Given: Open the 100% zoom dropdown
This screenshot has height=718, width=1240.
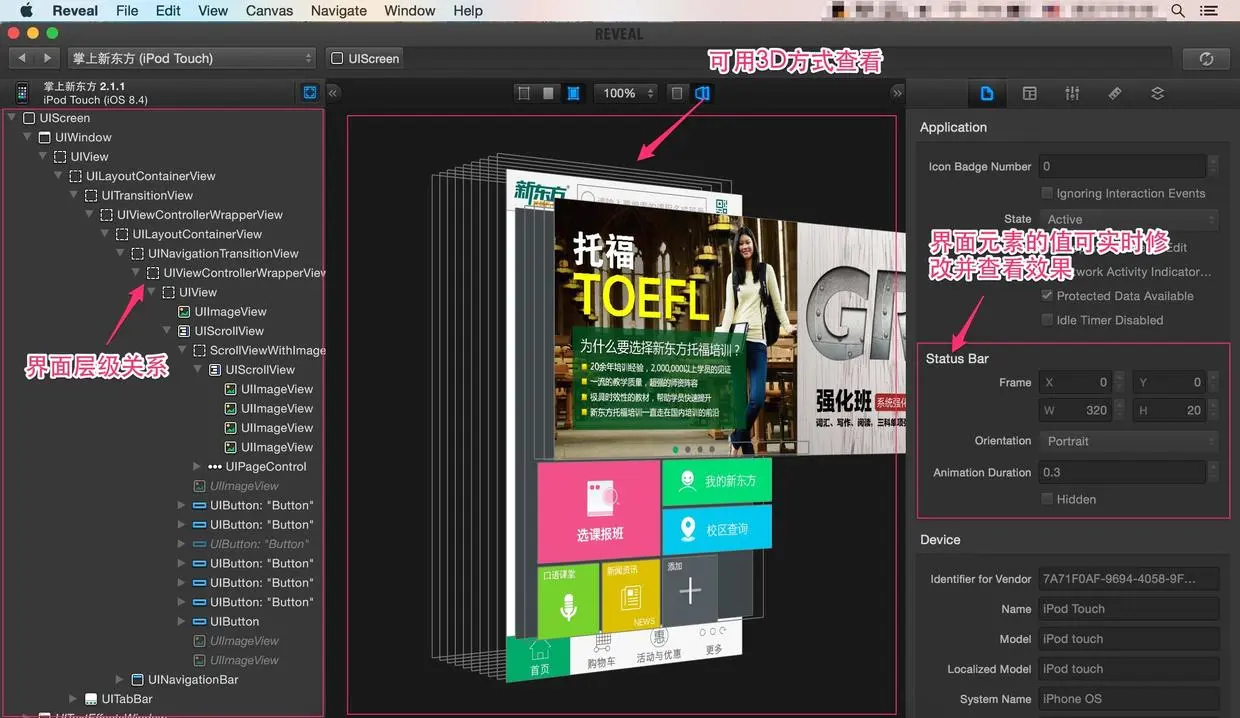Looking at the screenshot, I should (626, 93).
